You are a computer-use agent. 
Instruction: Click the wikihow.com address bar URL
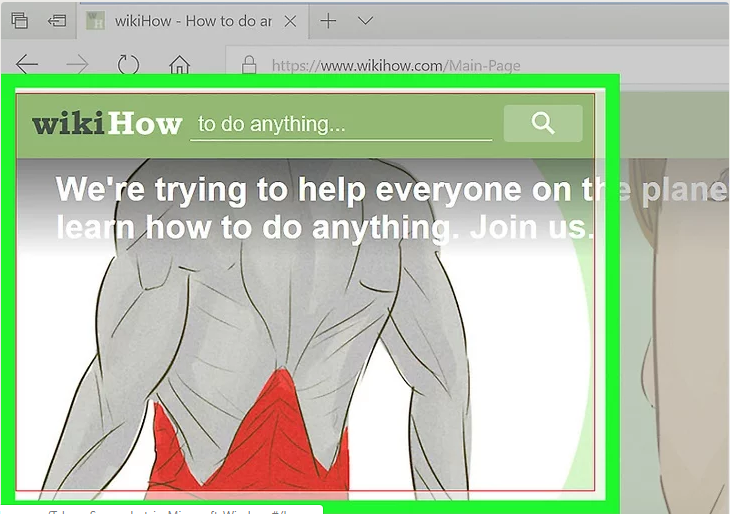tap(396, 66)
